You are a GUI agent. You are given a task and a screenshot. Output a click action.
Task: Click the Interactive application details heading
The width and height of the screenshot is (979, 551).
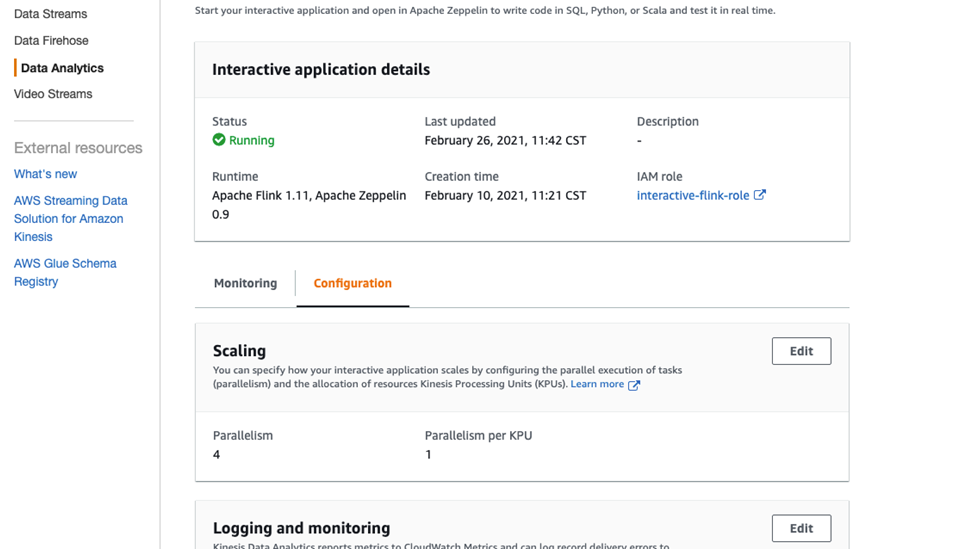click(321, 70)
